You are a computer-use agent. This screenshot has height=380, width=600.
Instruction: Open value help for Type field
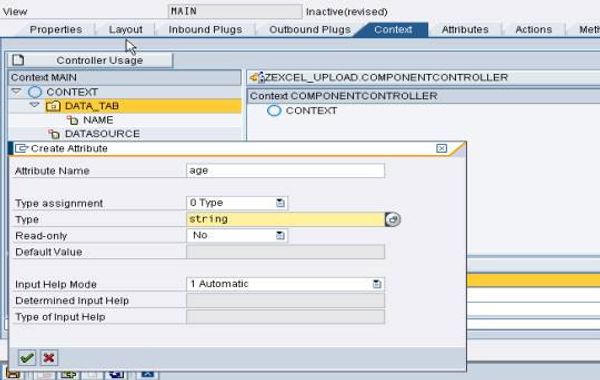(393, 219)
